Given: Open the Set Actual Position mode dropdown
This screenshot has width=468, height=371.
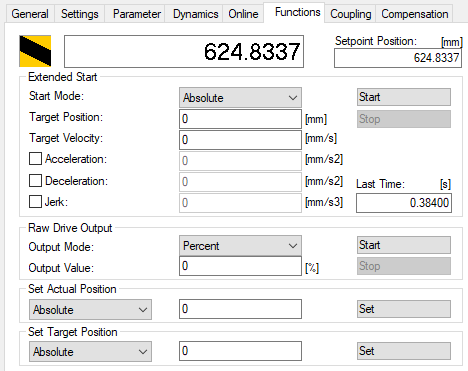Looking at the screenshot, I should click(90, 310).
